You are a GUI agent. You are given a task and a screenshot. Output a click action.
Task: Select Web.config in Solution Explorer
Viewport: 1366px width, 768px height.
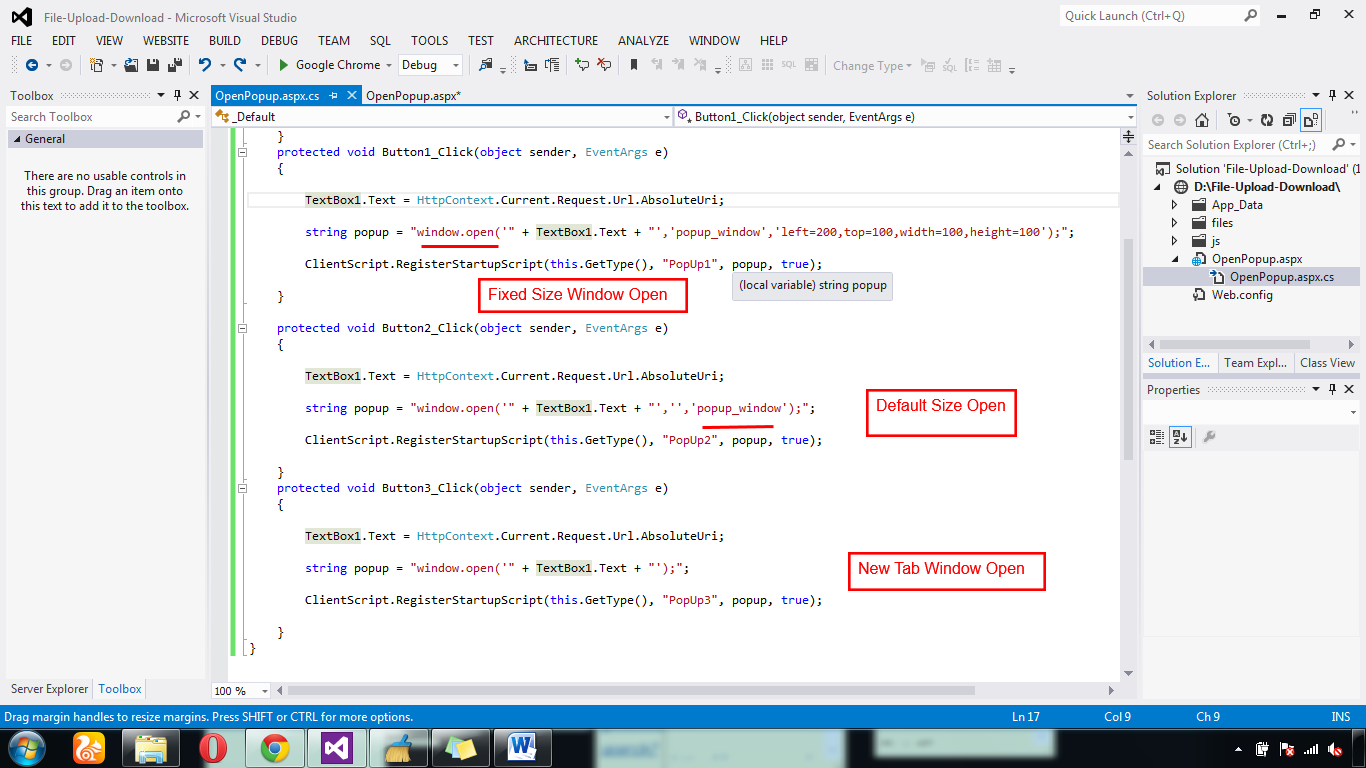pyautogui.click(x=1242, y=295)
